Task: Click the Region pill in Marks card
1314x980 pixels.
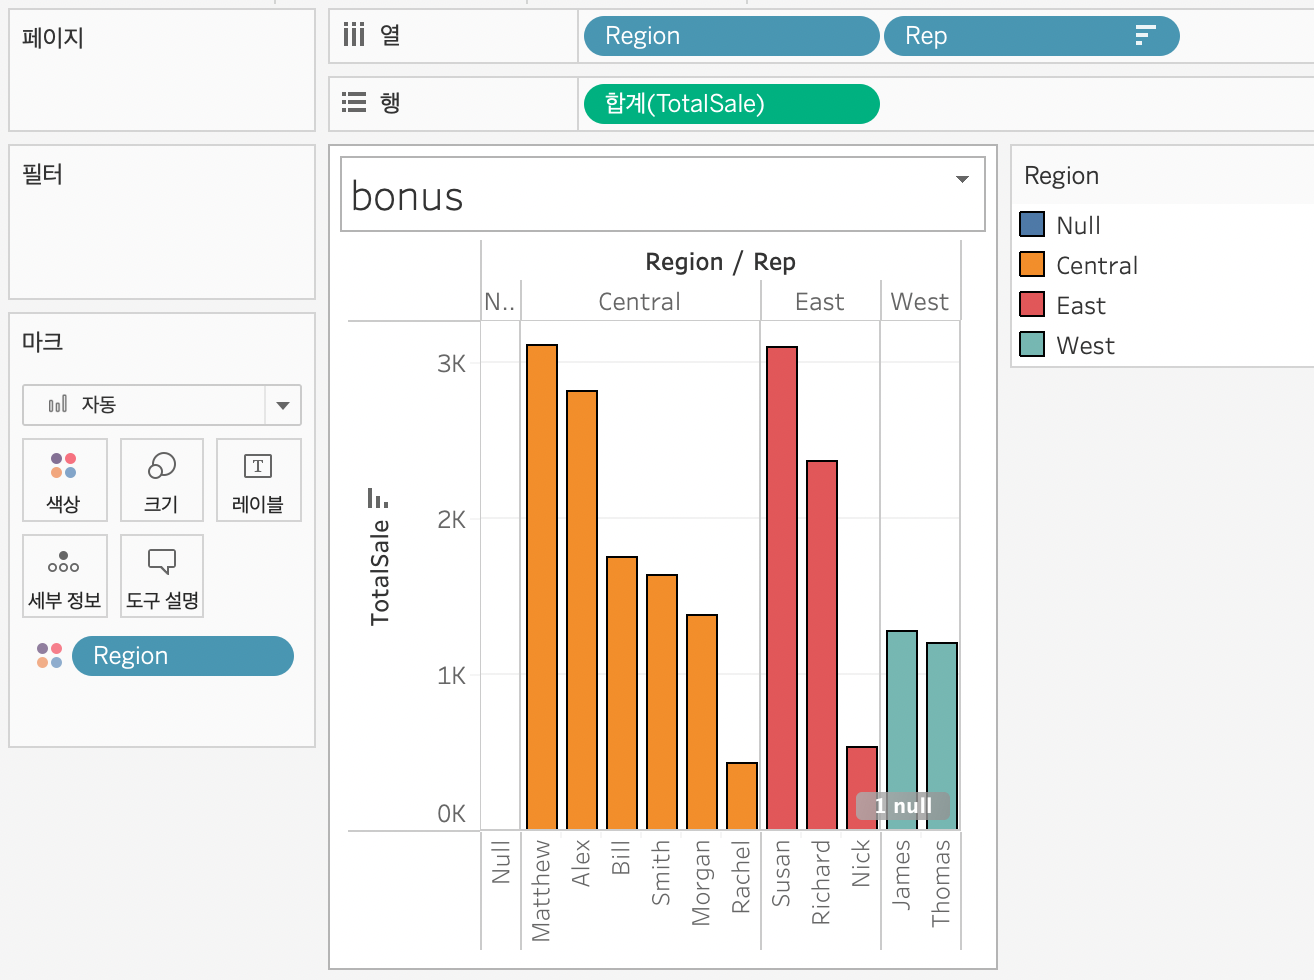Action: [183, 656]
